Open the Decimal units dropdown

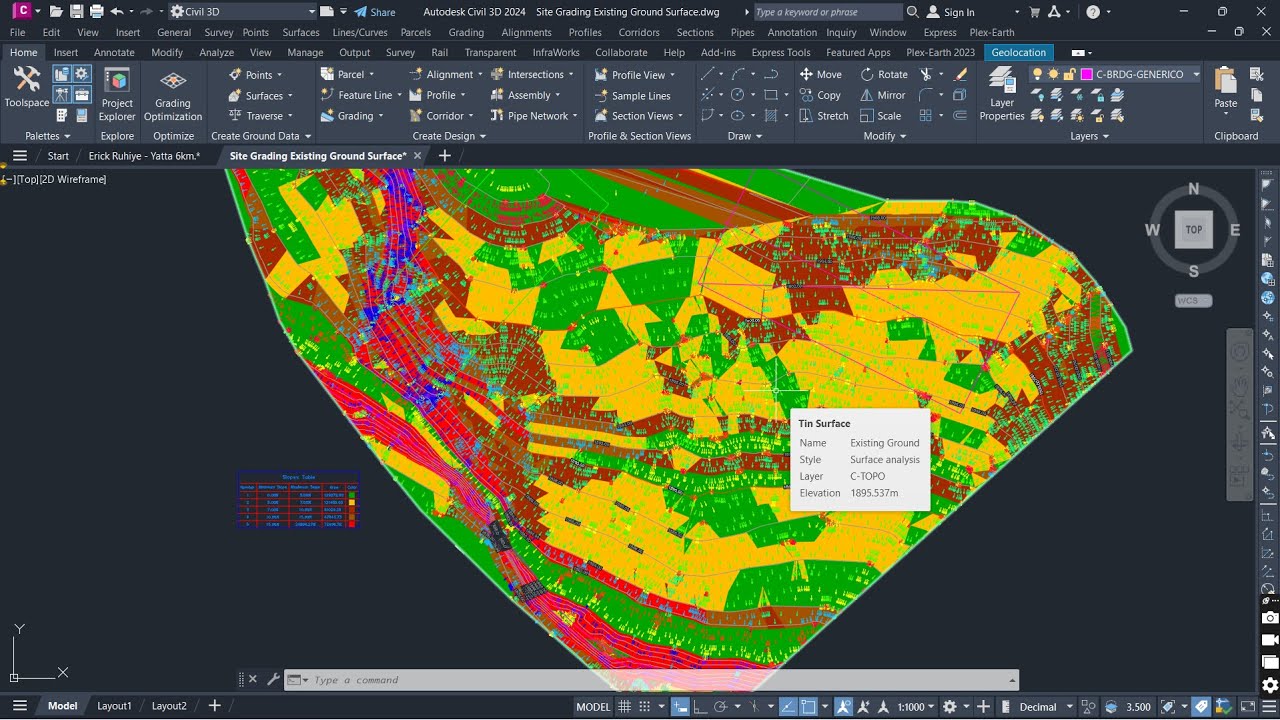[x=1044, y=707]
